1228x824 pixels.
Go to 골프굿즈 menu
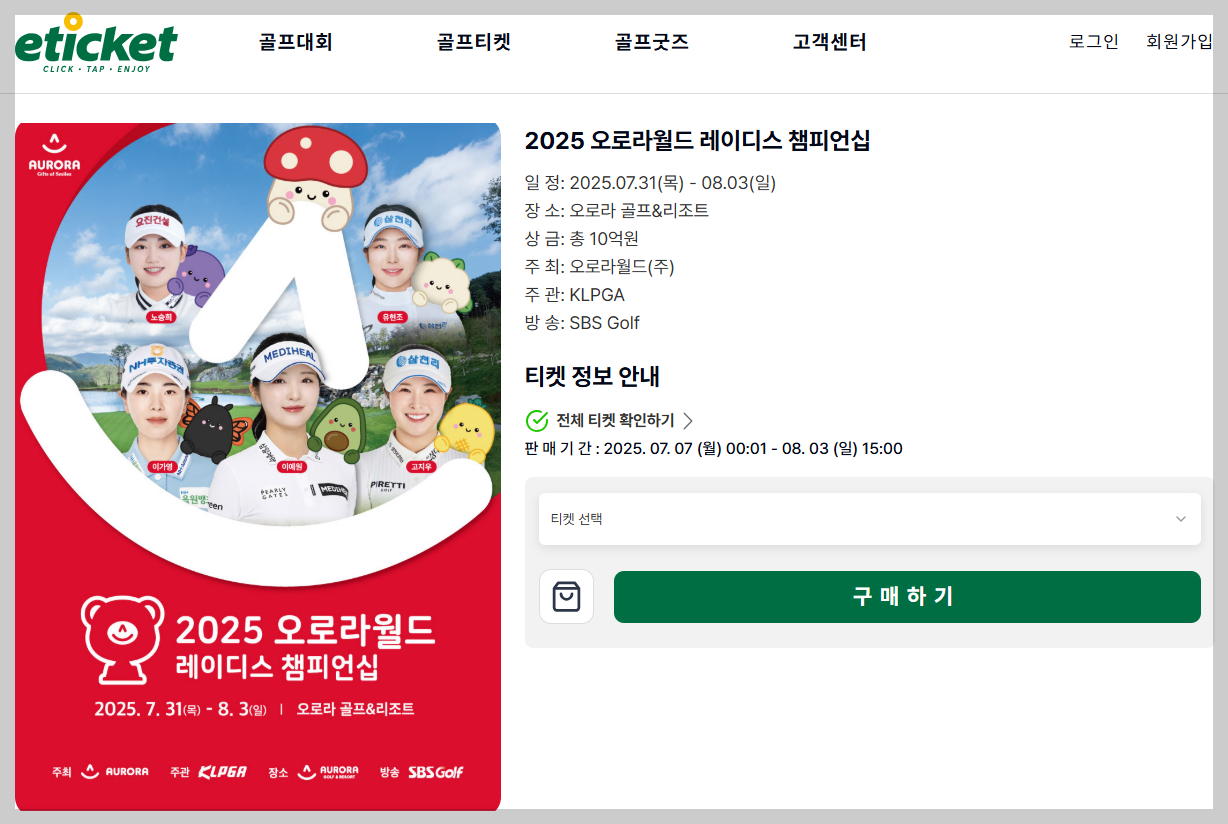tap(652, 42)
